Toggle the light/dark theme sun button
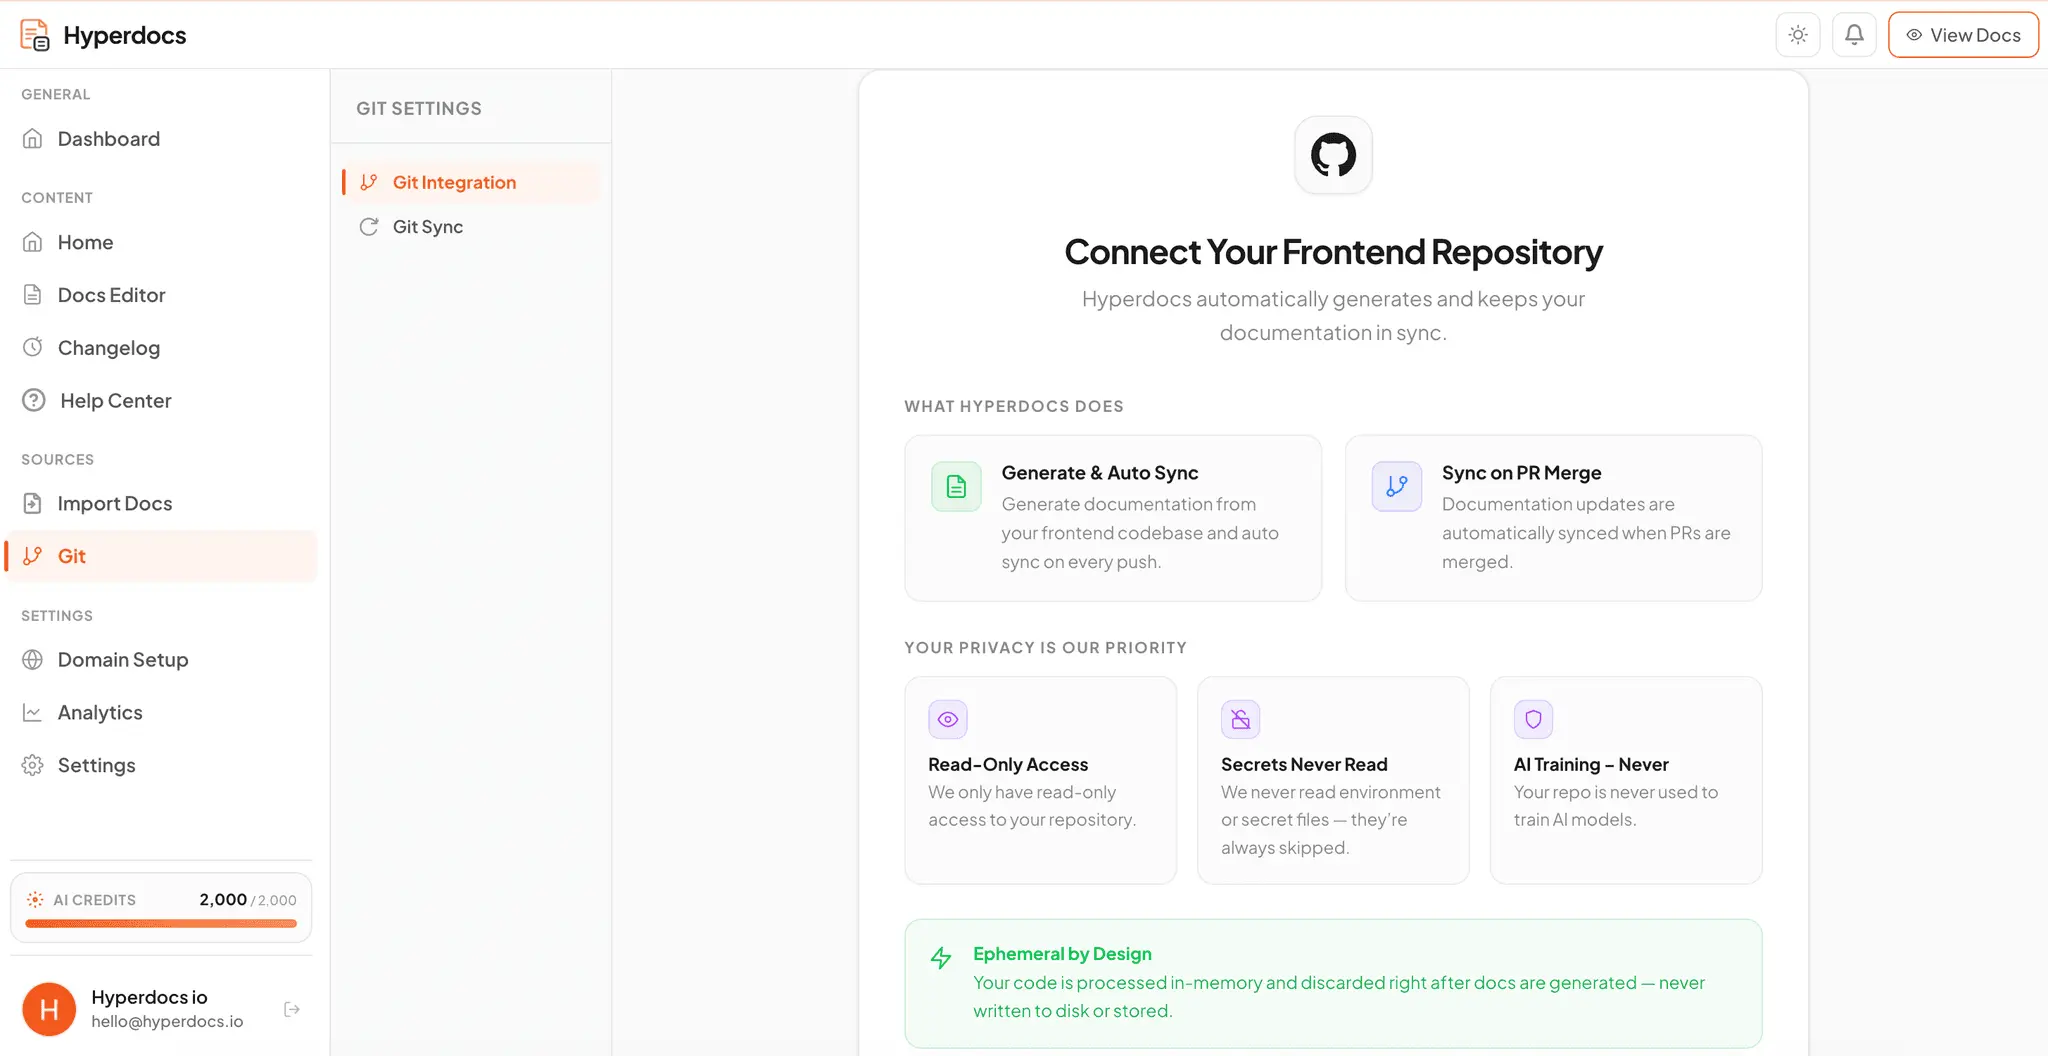 [1798, 35]
